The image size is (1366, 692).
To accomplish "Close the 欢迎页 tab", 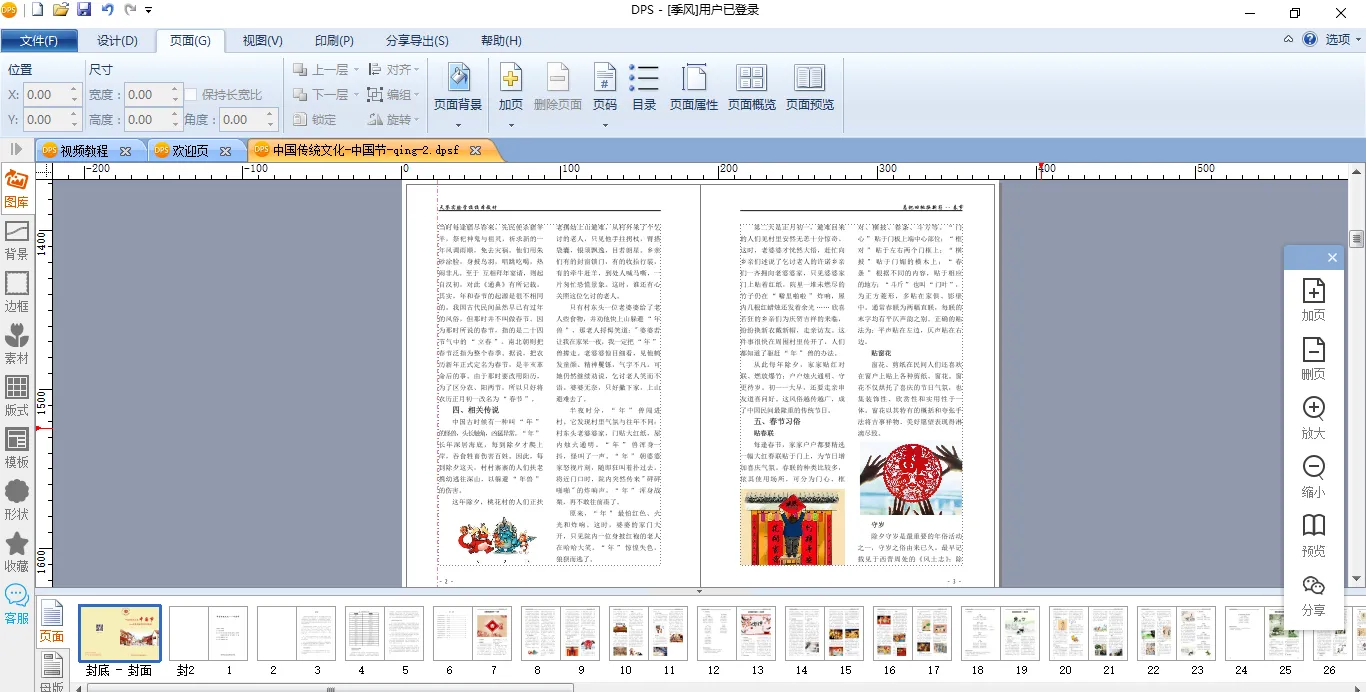I will [x=226, y=151].
